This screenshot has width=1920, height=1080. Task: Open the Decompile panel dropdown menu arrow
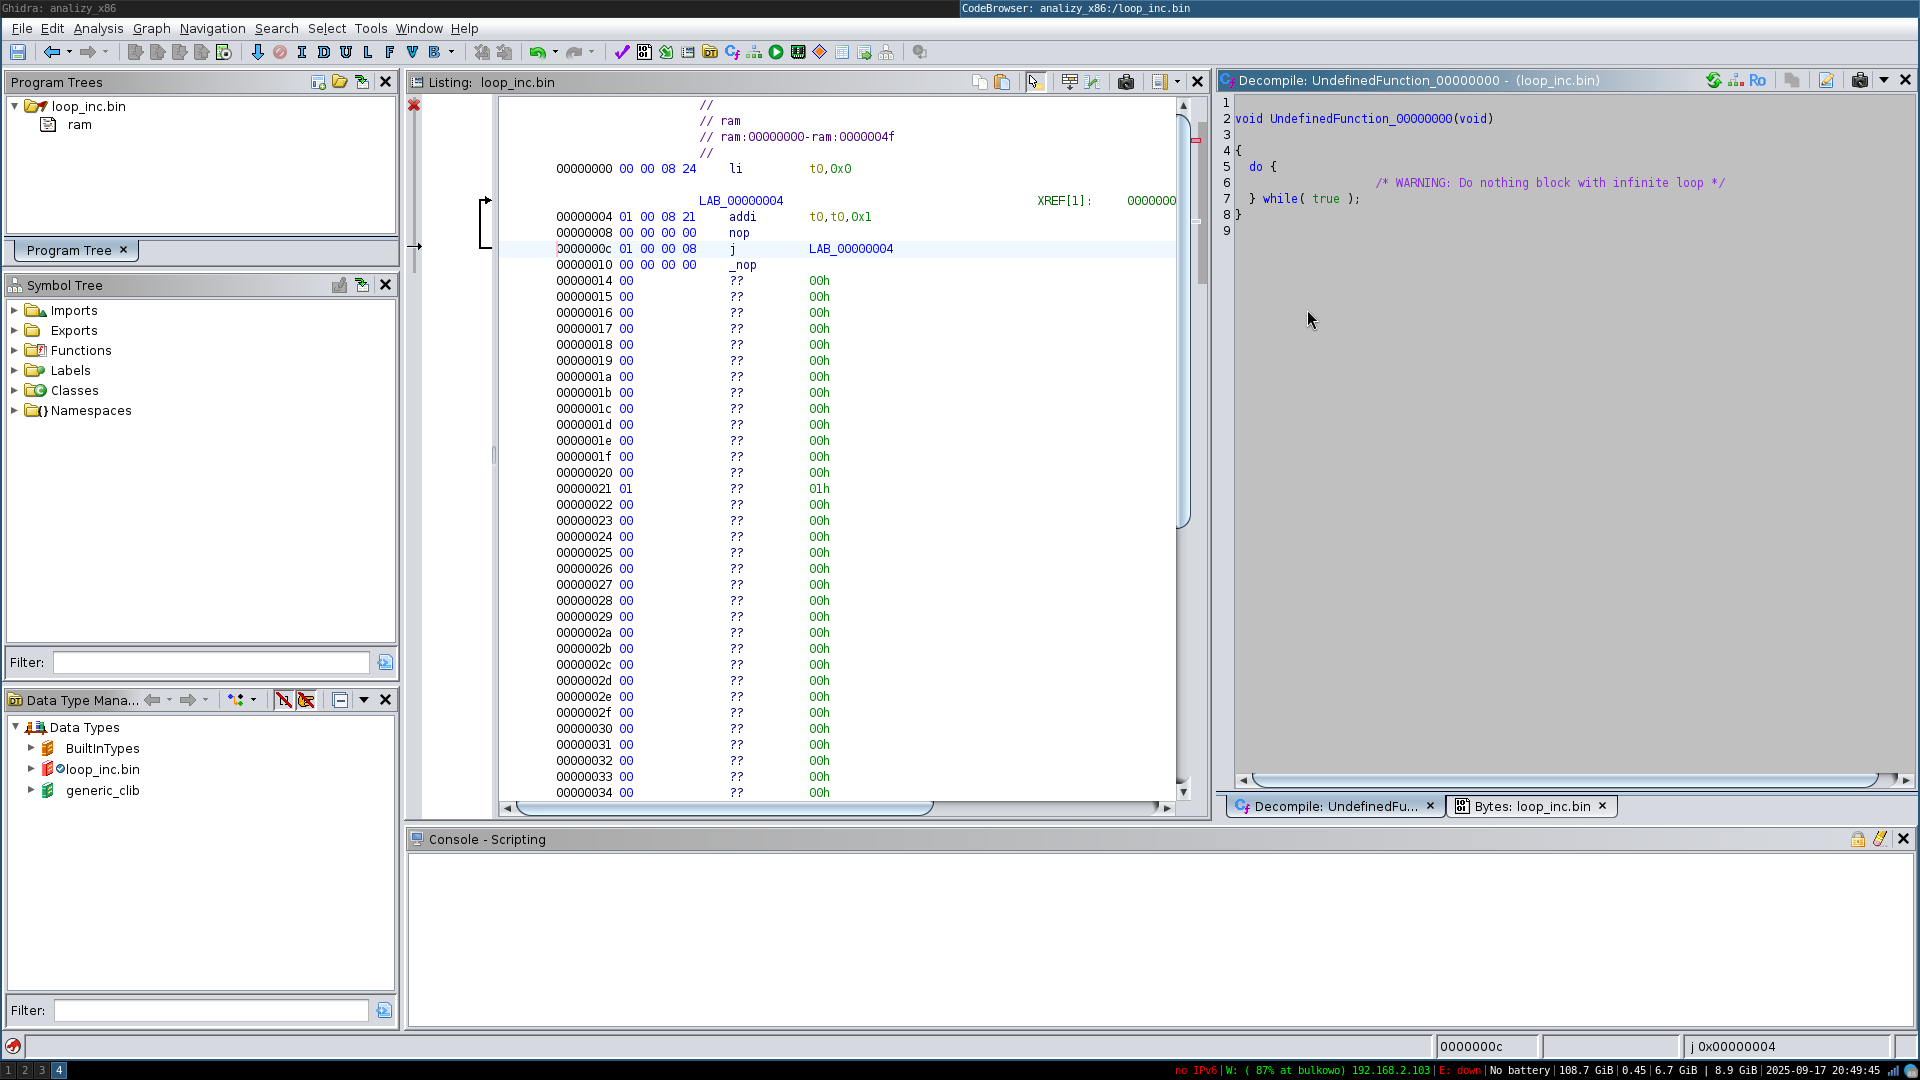coord(1884,80)
